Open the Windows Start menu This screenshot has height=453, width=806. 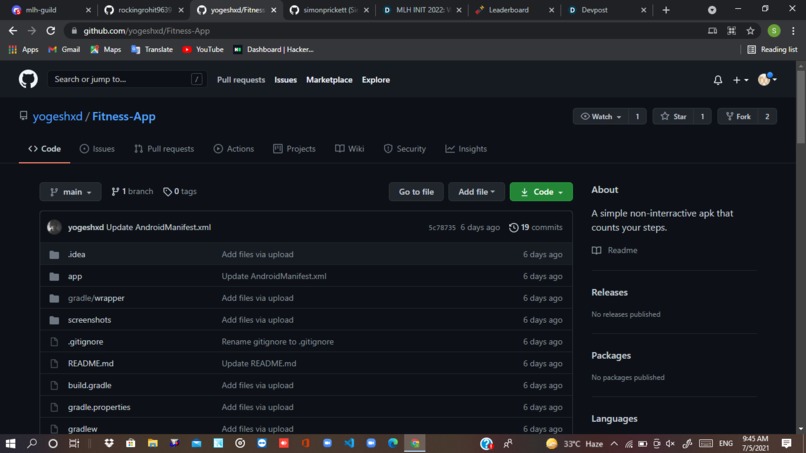[10, 443]
